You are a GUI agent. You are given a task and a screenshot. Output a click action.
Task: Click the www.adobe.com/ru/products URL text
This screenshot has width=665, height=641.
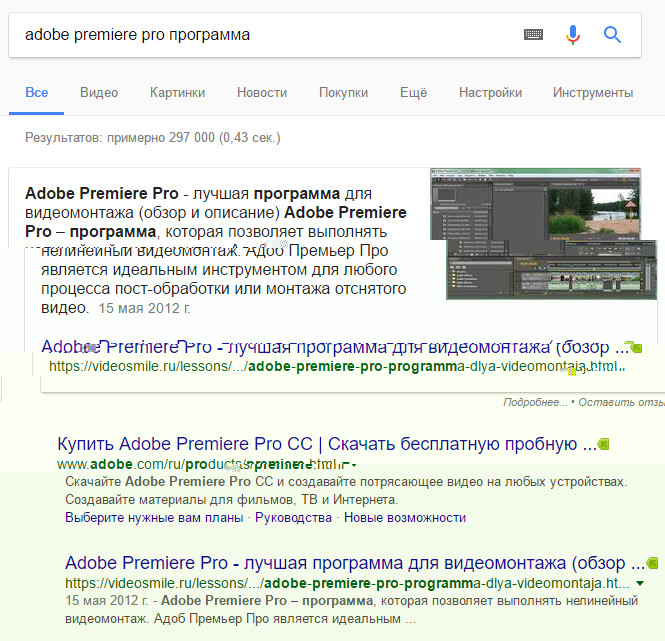point(201,465)
